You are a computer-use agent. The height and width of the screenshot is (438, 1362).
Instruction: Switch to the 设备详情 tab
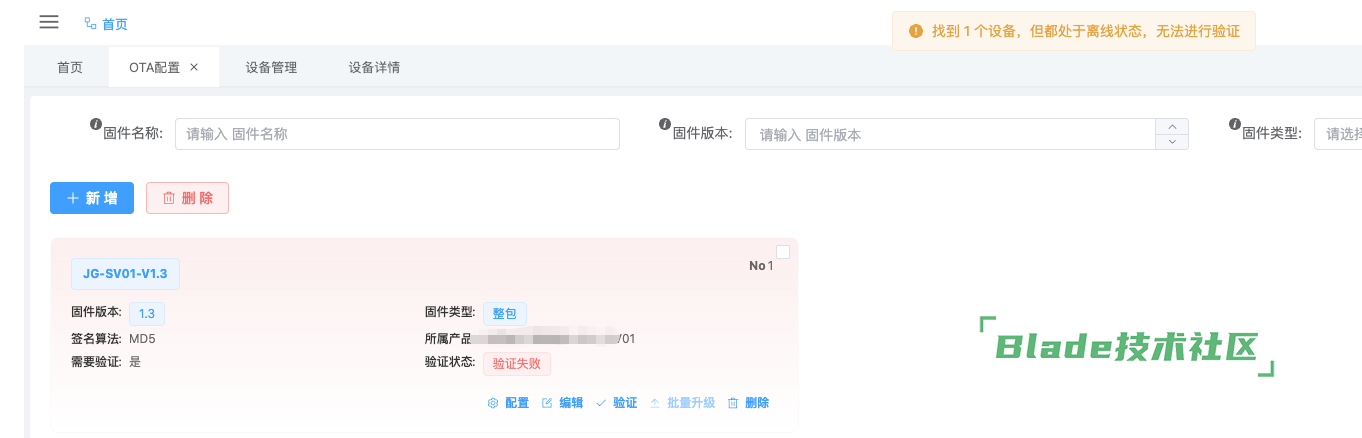[x=374, y=68]
